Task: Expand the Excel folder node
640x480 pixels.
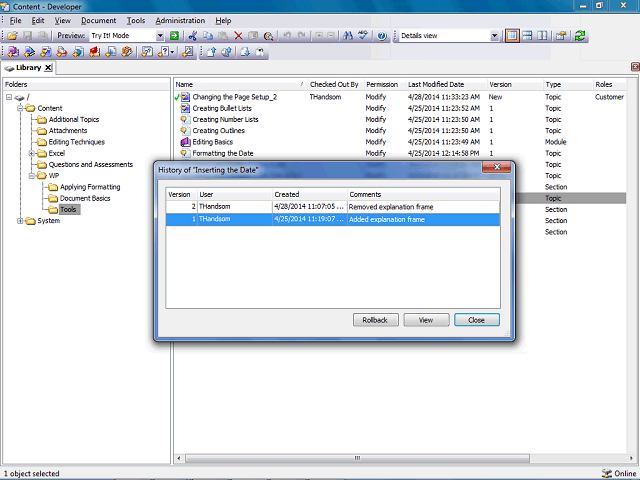Action: point(31,153)
